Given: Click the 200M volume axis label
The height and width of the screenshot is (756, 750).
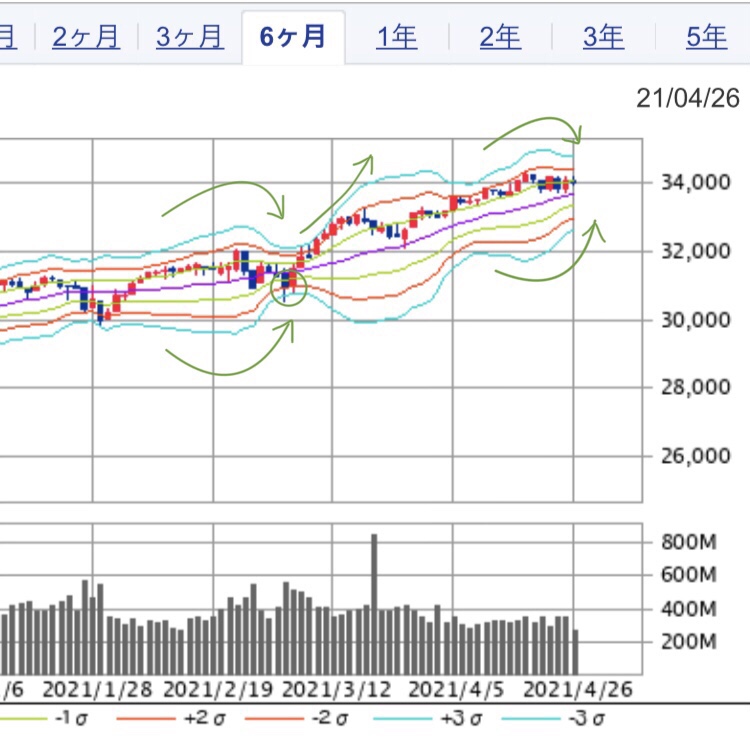Looking at the screenshot, I should point(689,642).
